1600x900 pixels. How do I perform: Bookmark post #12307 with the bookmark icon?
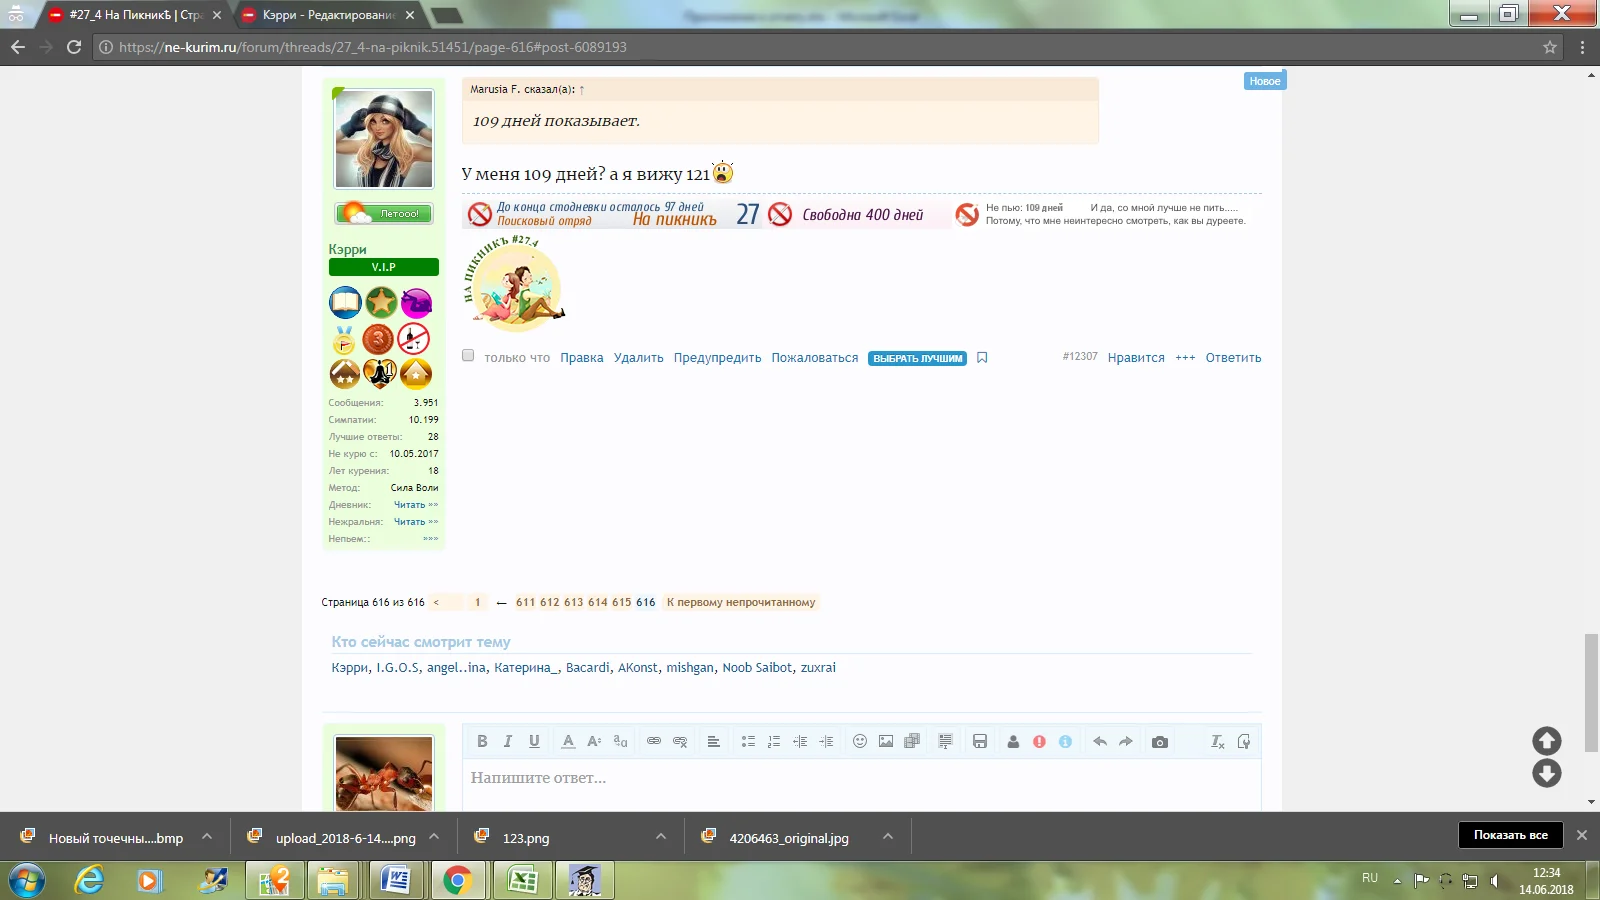(982, 358)
